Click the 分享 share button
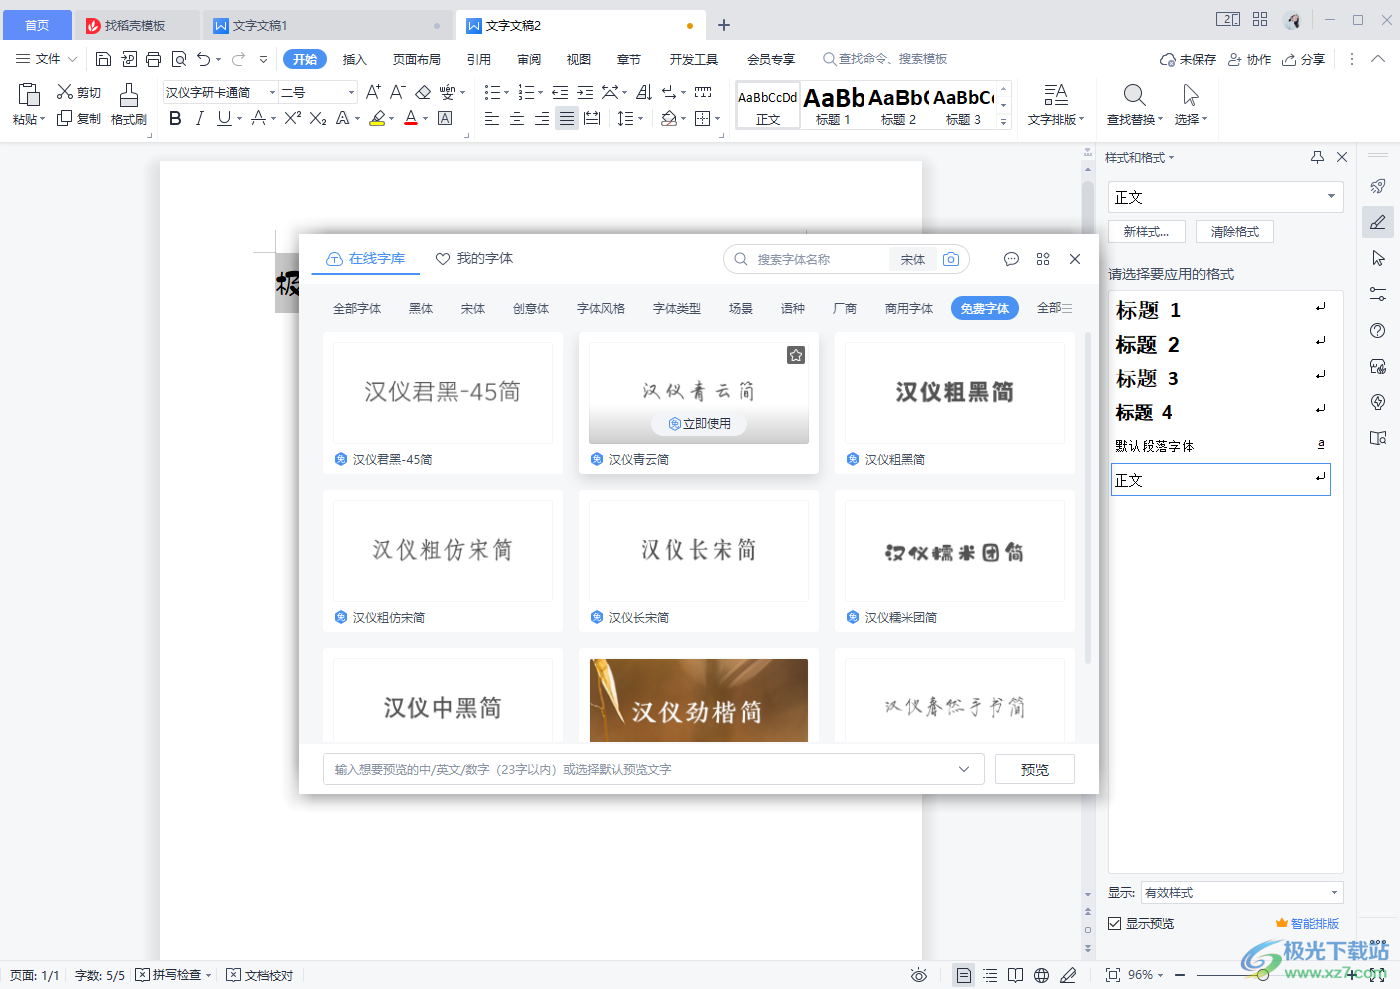This screenshot has height=989, width=1400. click(1304, 59)
